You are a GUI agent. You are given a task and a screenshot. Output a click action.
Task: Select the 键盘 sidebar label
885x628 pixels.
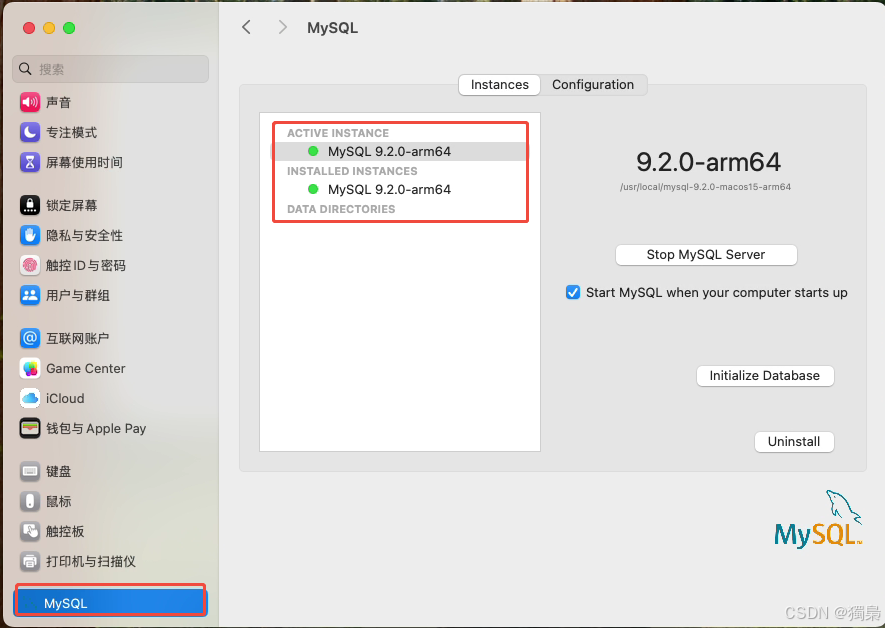(x=59, y=471)
